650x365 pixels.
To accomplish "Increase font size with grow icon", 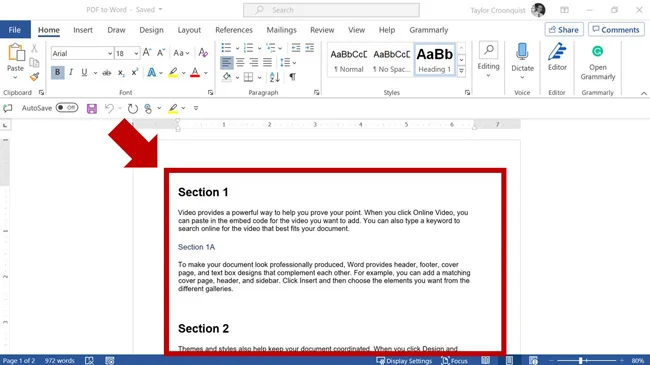I will pyautogui.click(x=147, y=53).
